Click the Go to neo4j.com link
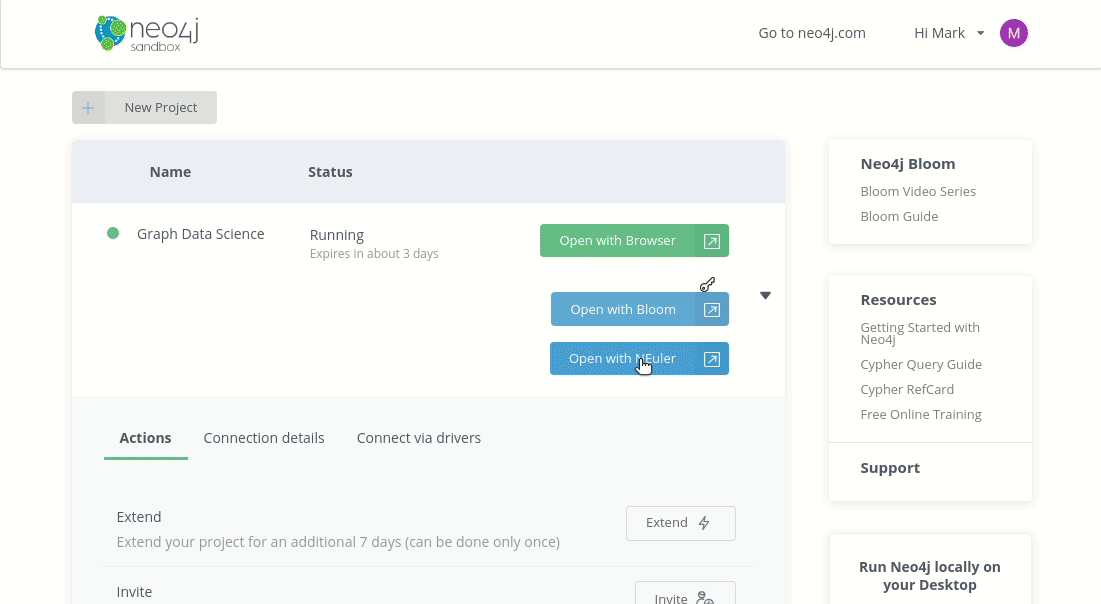Screen dimensions: 1101x604 click(x=811, y=32)
